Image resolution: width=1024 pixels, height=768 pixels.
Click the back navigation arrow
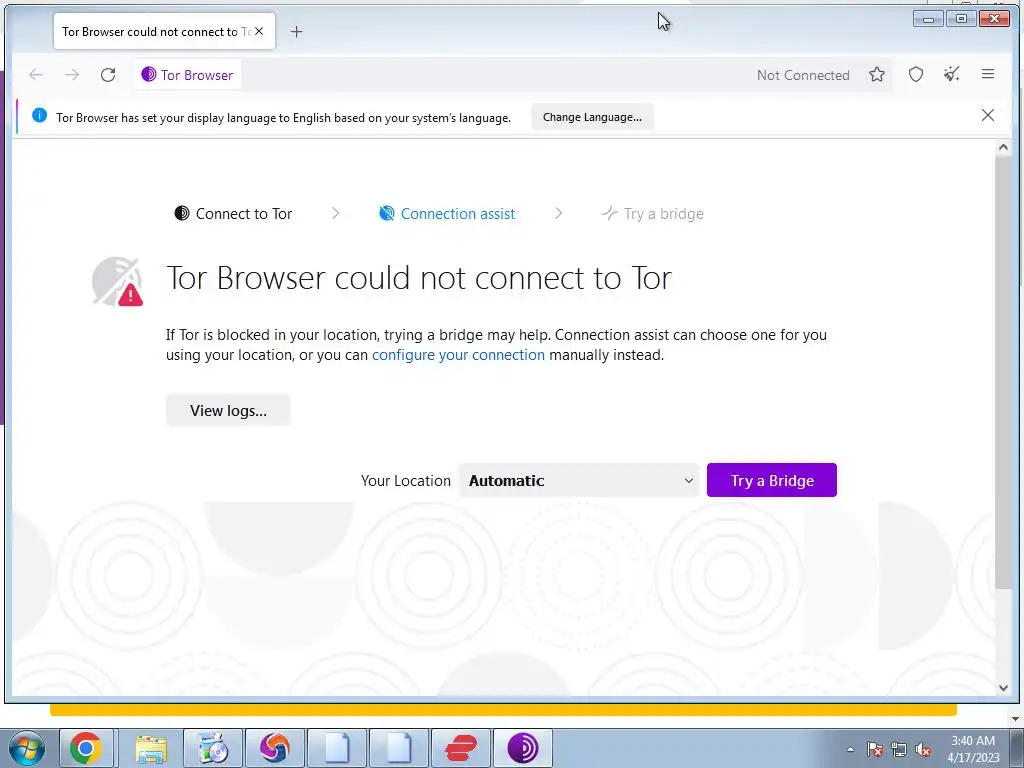click(x=36, y=75)
